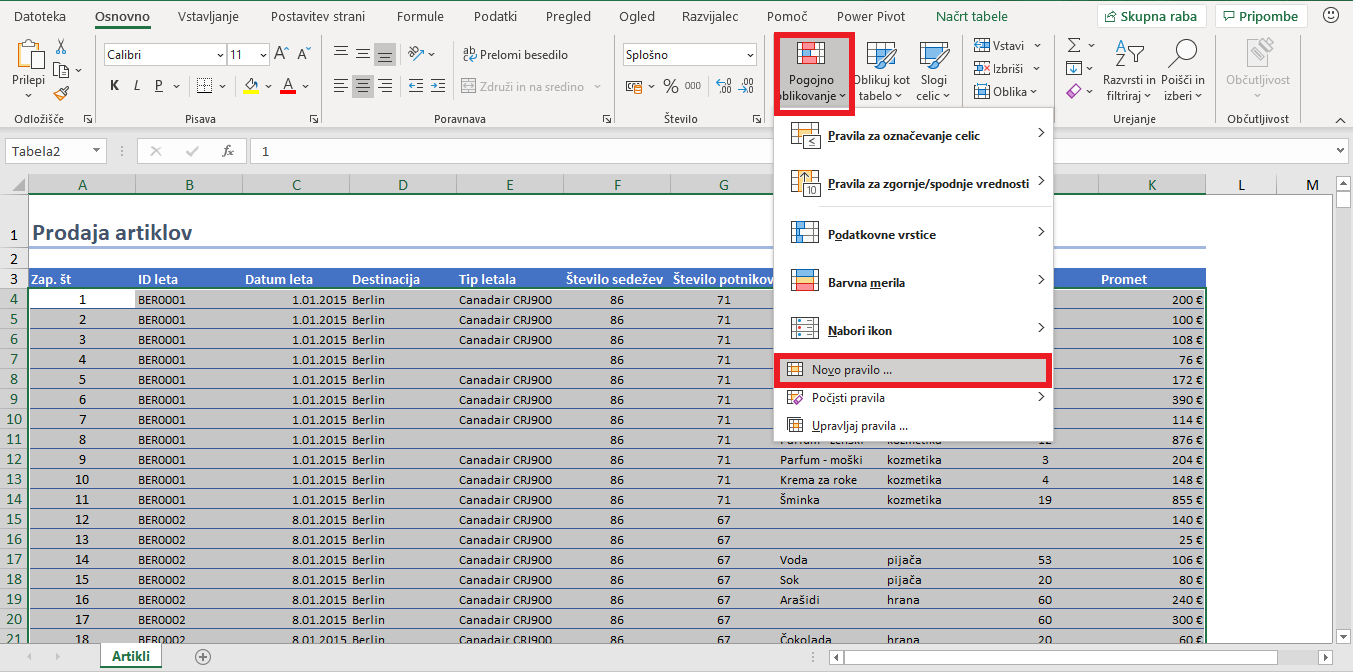The width and height of the screenshot is (1353, 672).
Task: Open Barvna merila color scales submenu
Action: coord(915,282)
